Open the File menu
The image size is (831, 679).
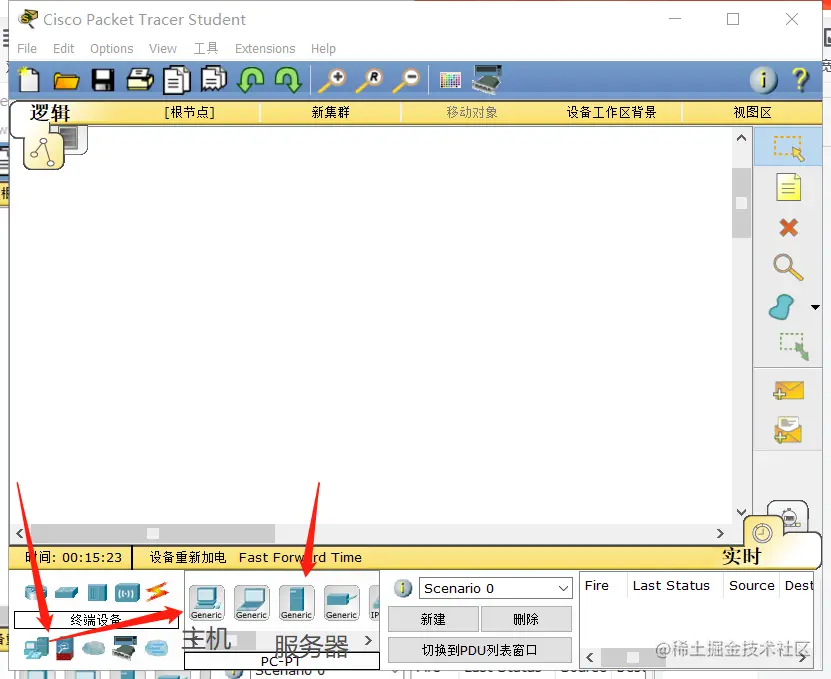(x=27, y=49)
